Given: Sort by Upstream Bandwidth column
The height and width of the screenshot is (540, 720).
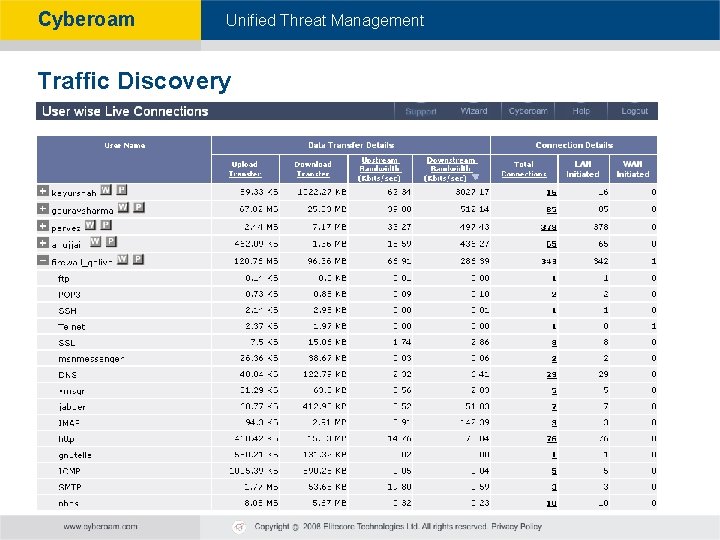Looking at the screenshot, I should click(380, 169).
